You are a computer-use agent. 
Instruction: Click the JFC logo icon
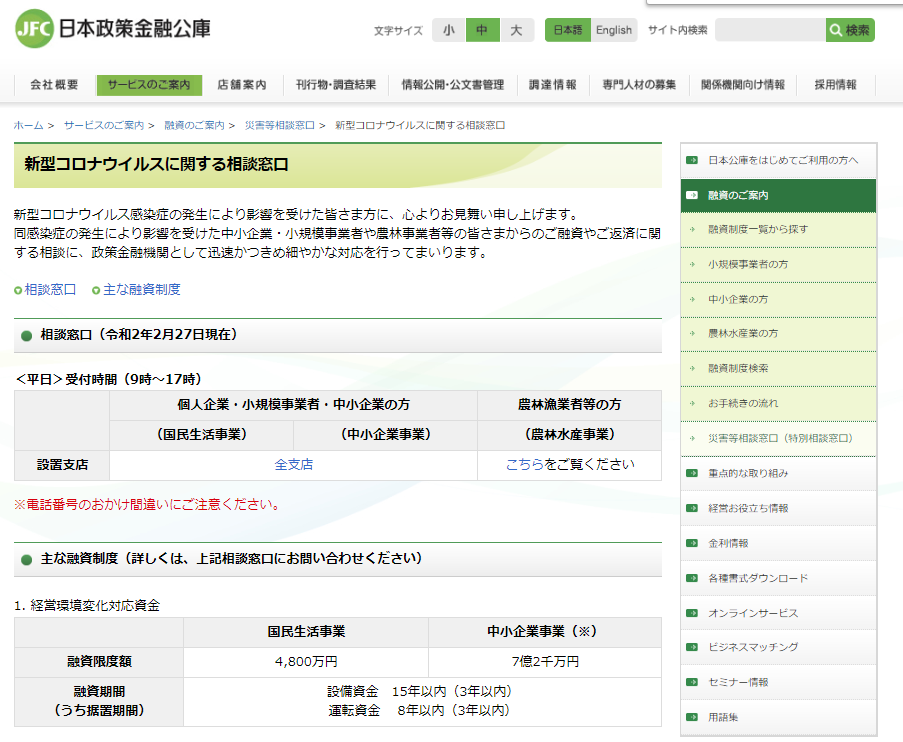click(35, 29)
